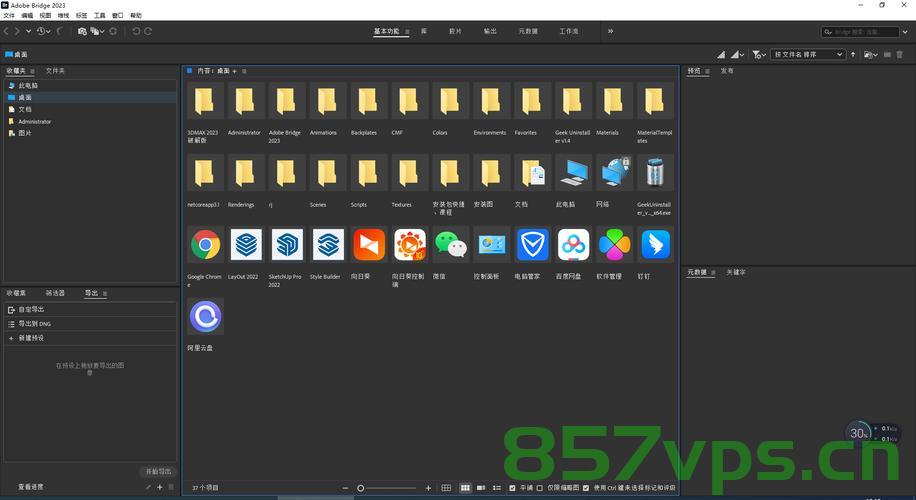Viewport: 916px width, 500px height.
Task: Toggle the 仅限缩略图 checkbox
Action: 540,488
